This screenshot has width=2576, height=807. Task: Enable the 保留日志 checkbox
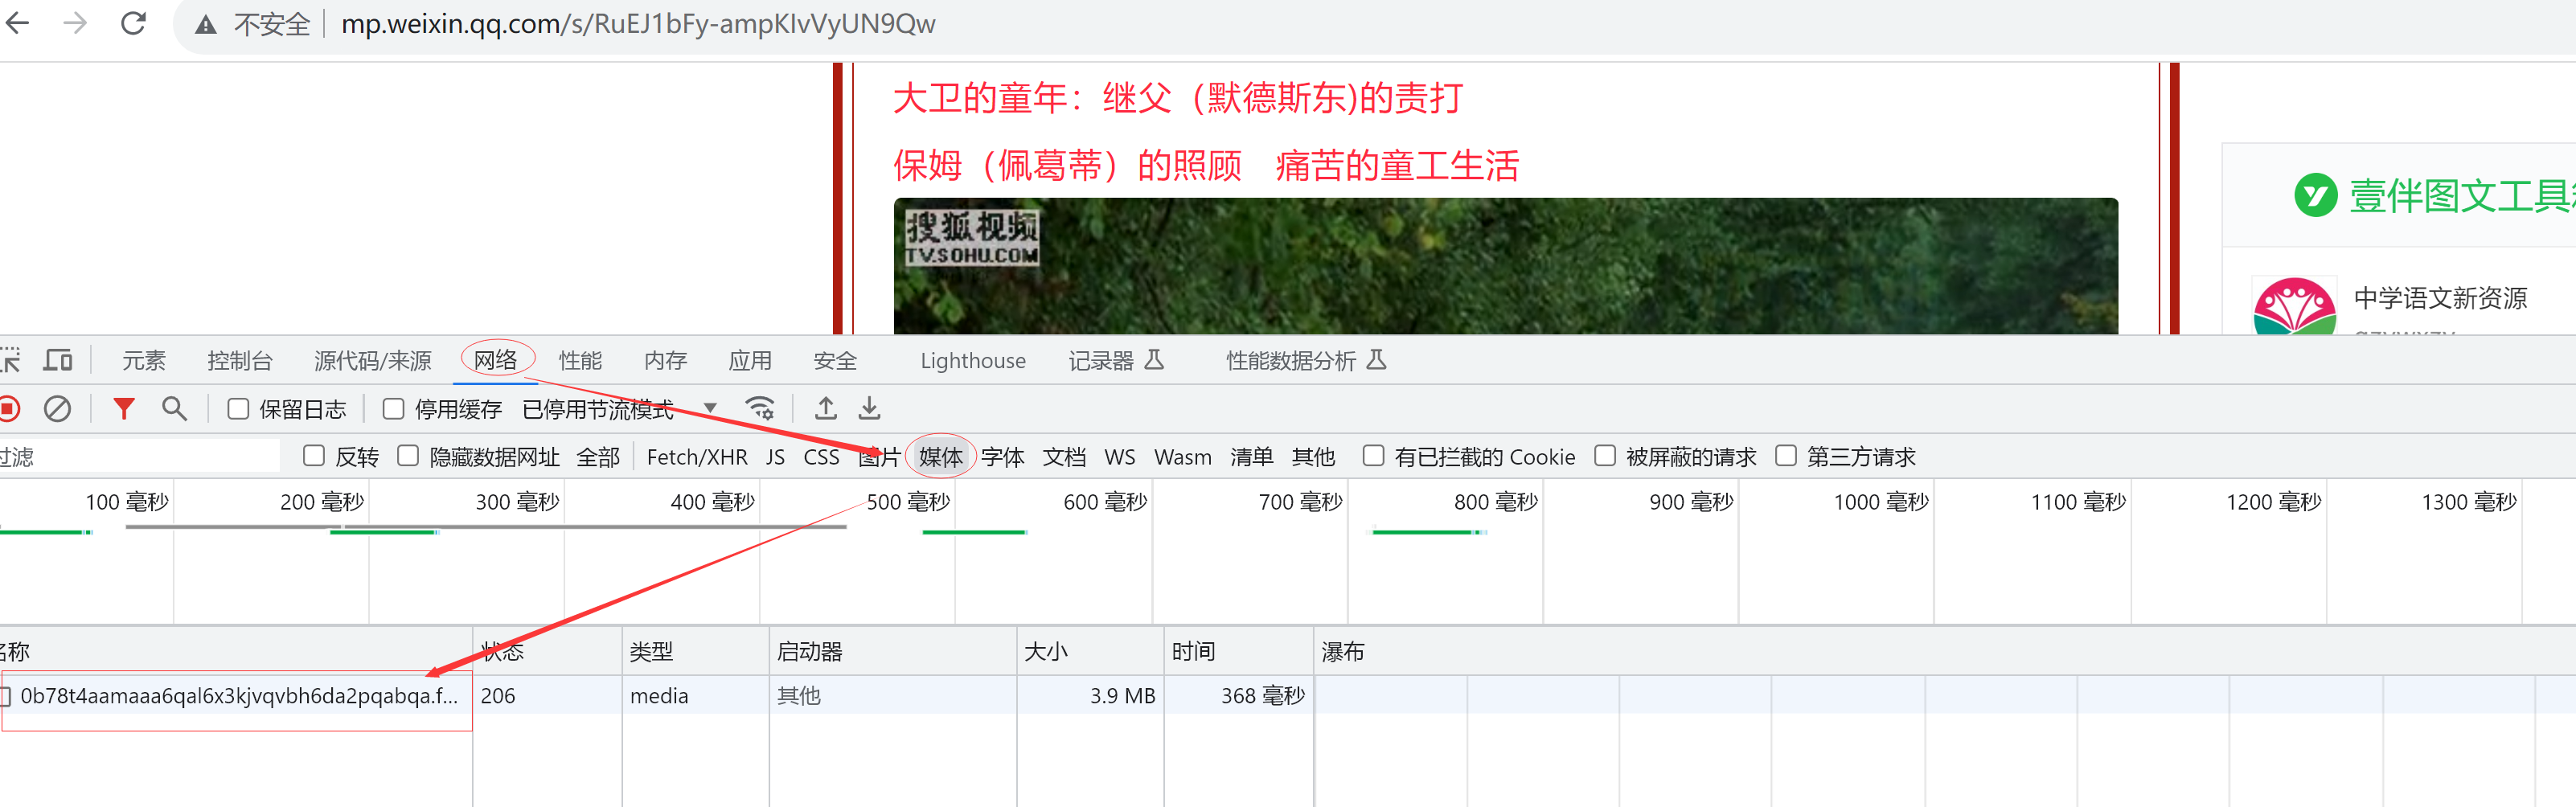point(238,408)
